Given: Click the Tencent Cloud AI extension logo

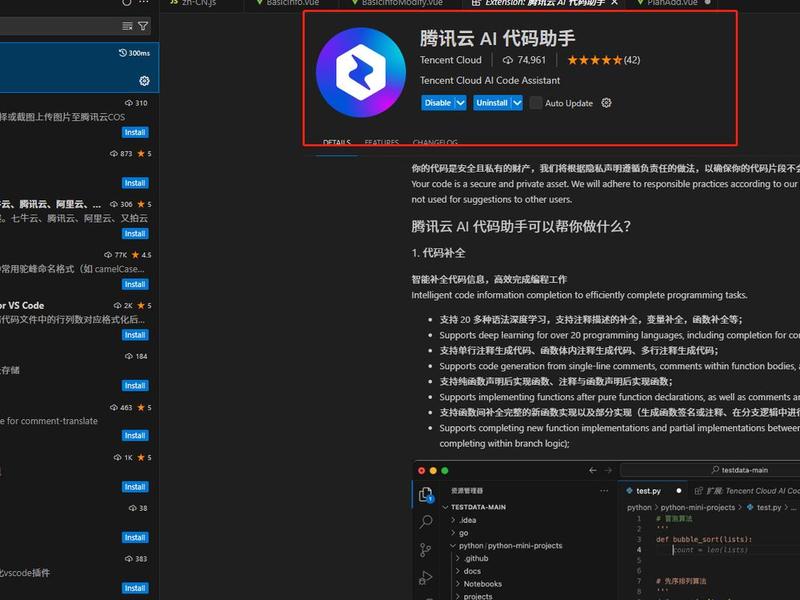Looking at the screenshot, I should (361, 72).
